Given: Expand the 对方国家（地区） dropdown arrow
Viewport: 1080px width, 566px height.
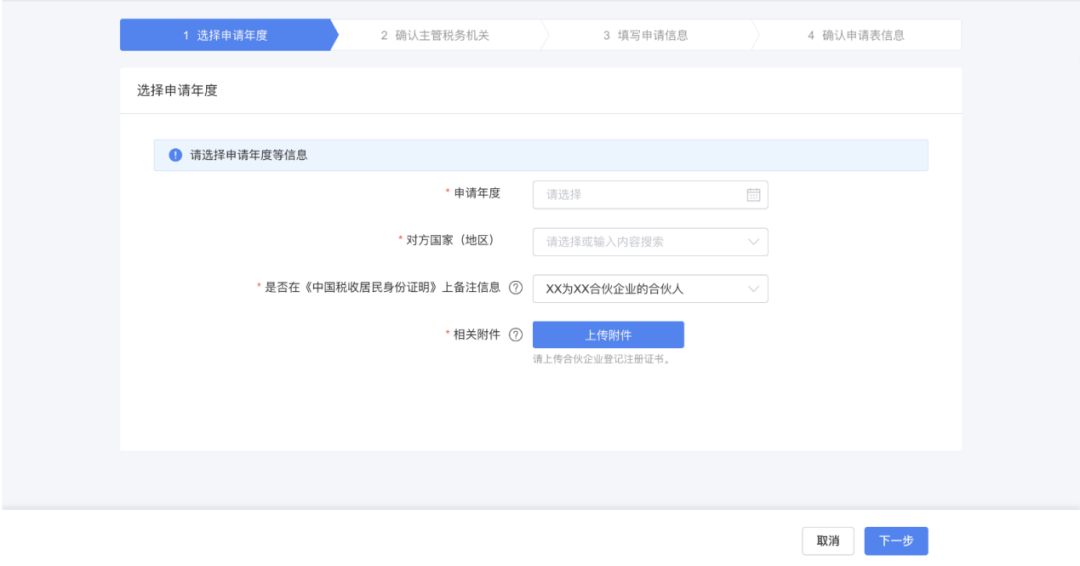Looking at the screenshot, I should [753, 242].
